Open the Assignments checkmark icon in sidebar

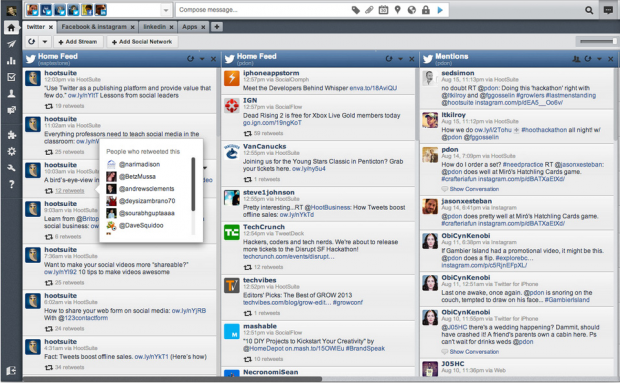pos(11,77)
